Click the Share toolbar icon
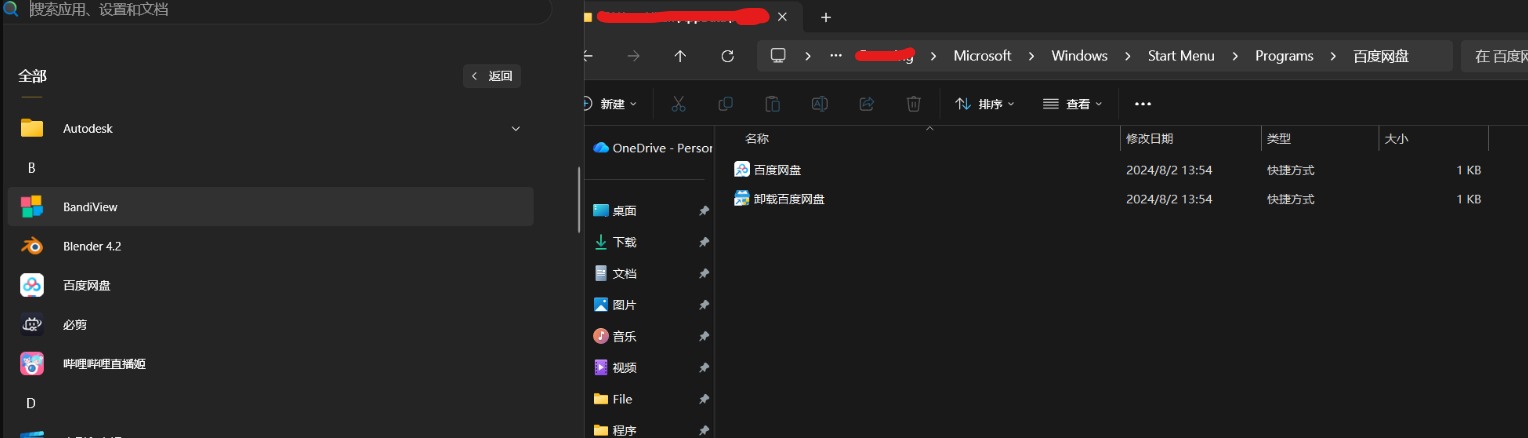The height and width of the screenshot is (438, 1528). coord(867,104)
